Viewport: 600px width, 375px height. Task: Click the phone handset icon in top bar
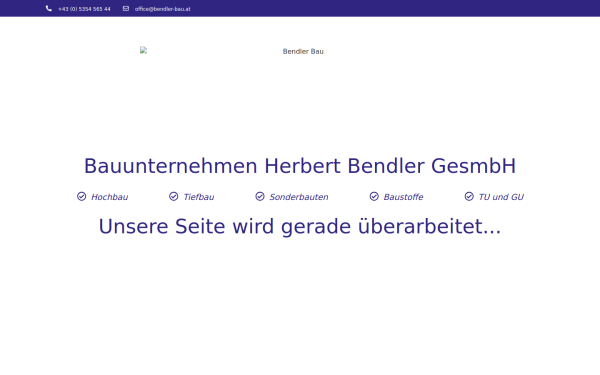49,8
